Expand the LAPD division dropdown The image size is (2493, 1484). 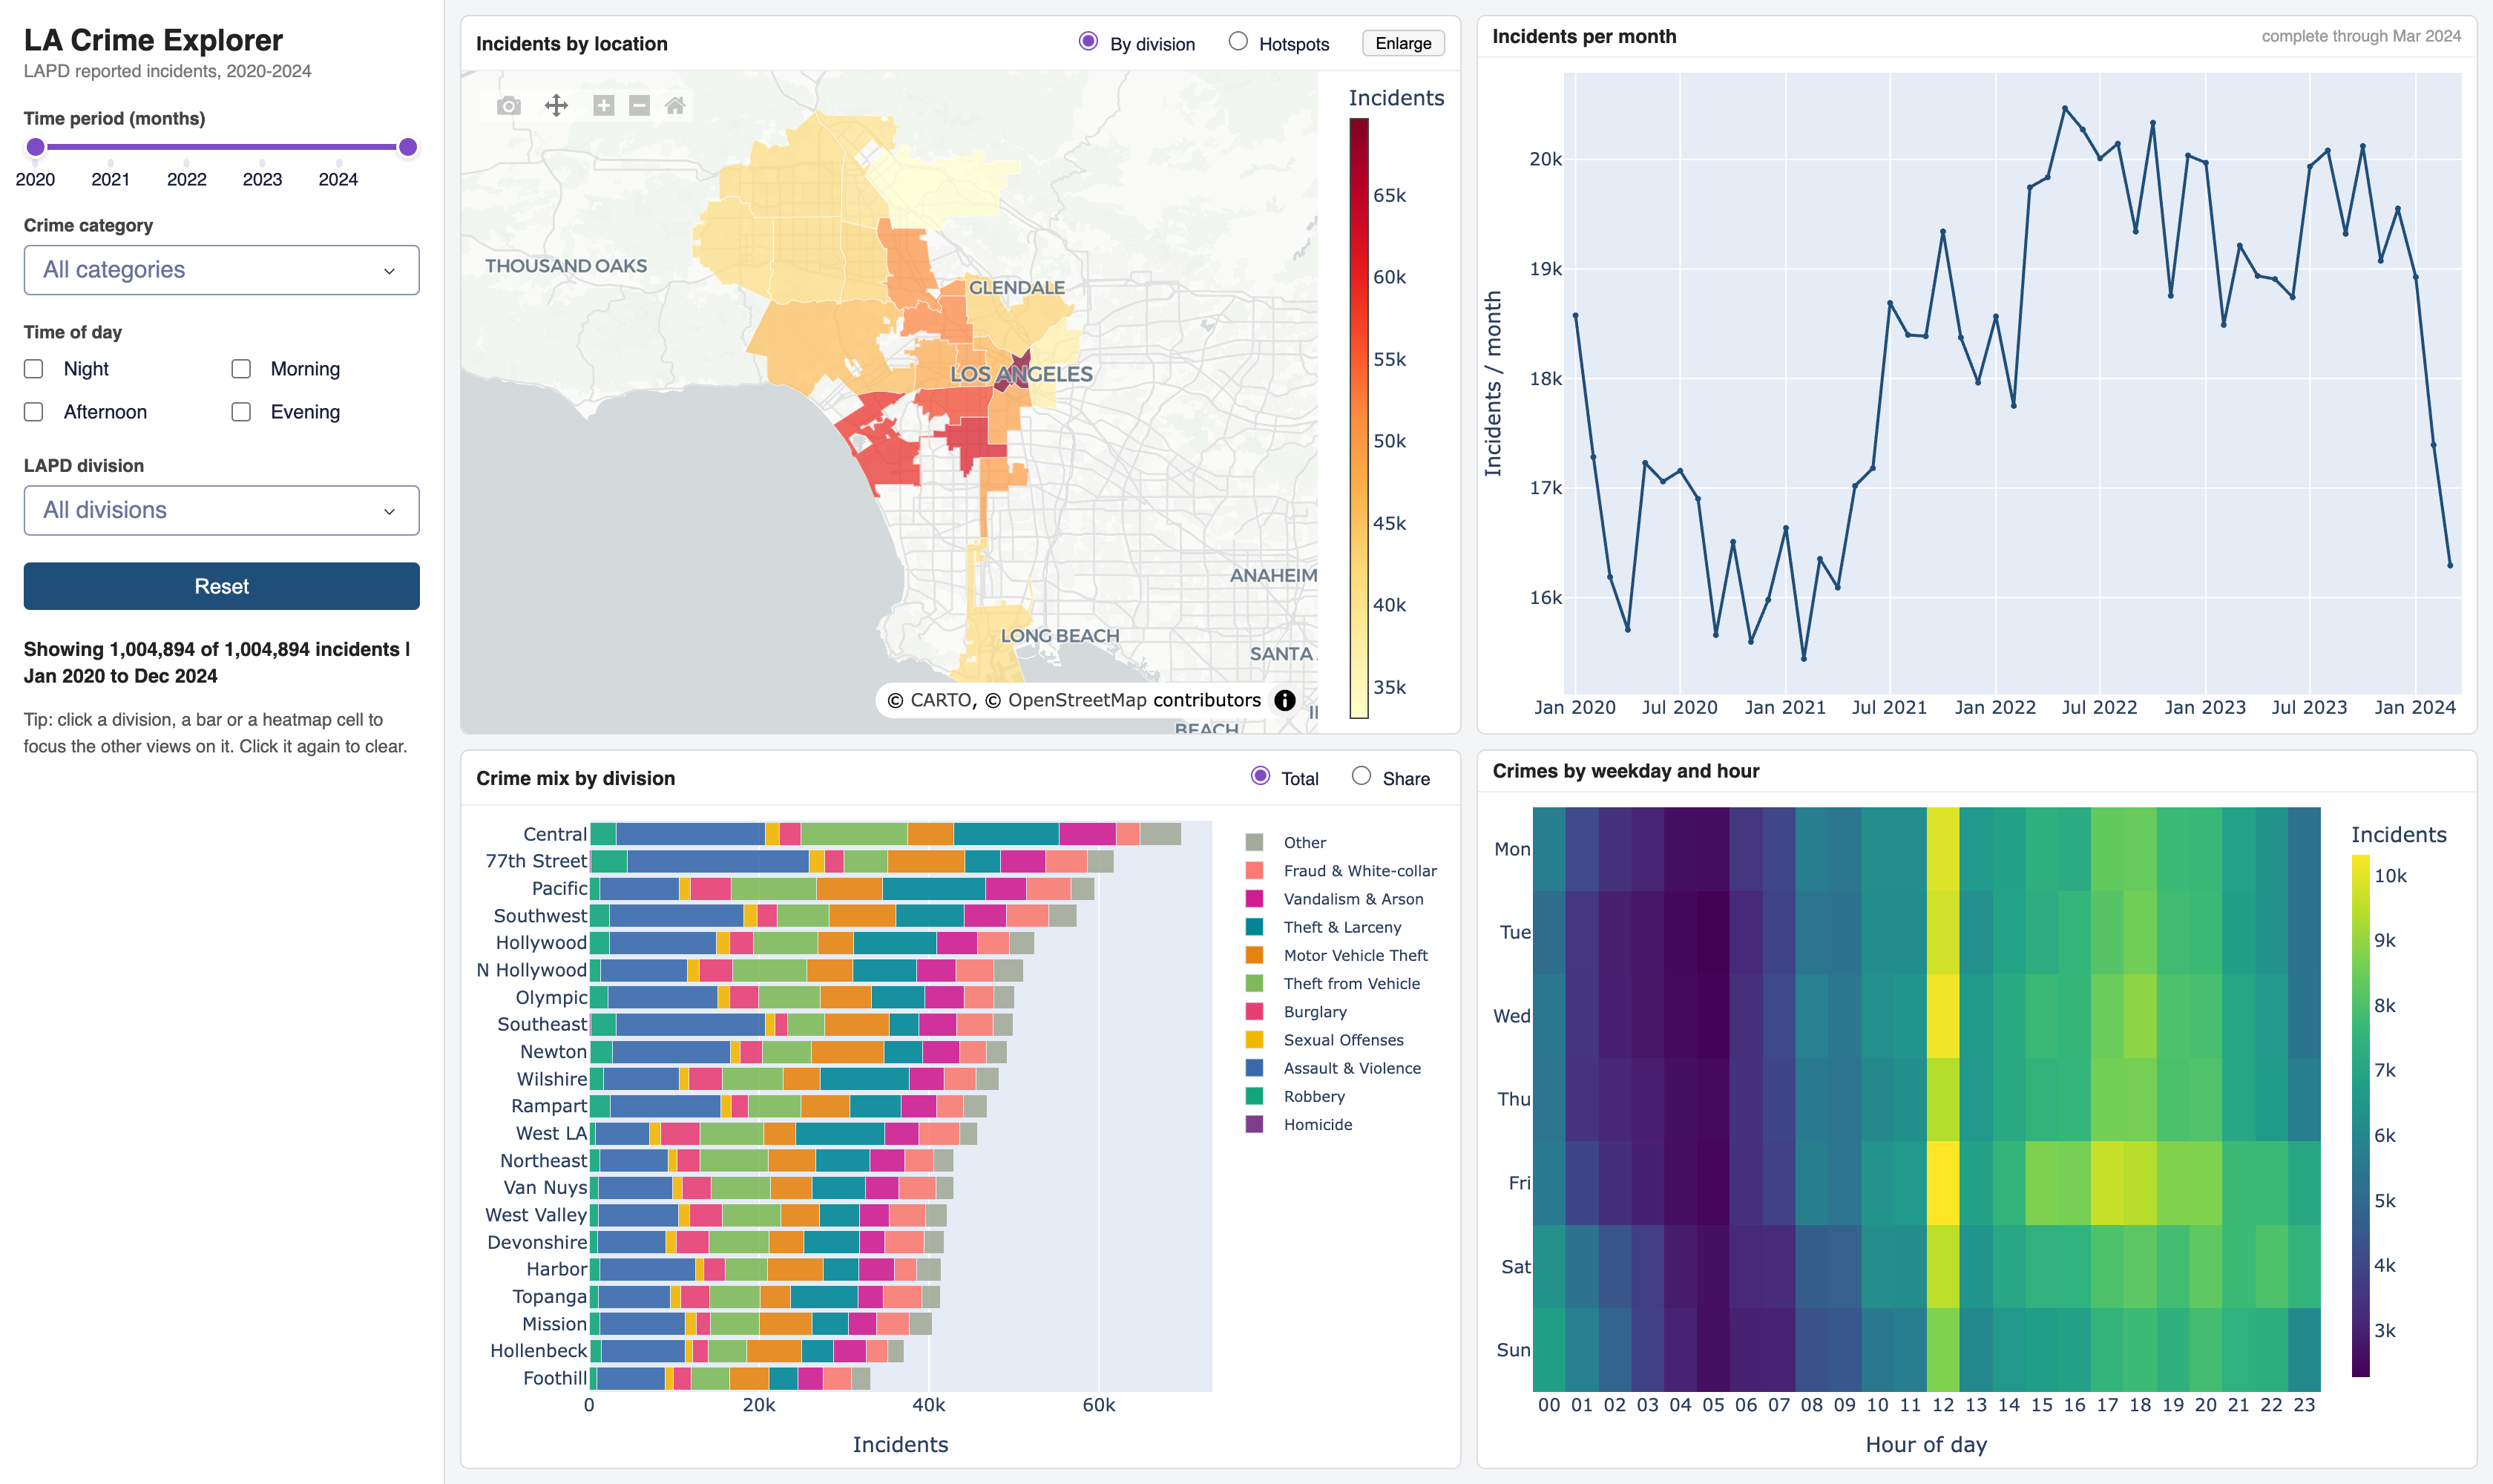[x=221, y=510]
